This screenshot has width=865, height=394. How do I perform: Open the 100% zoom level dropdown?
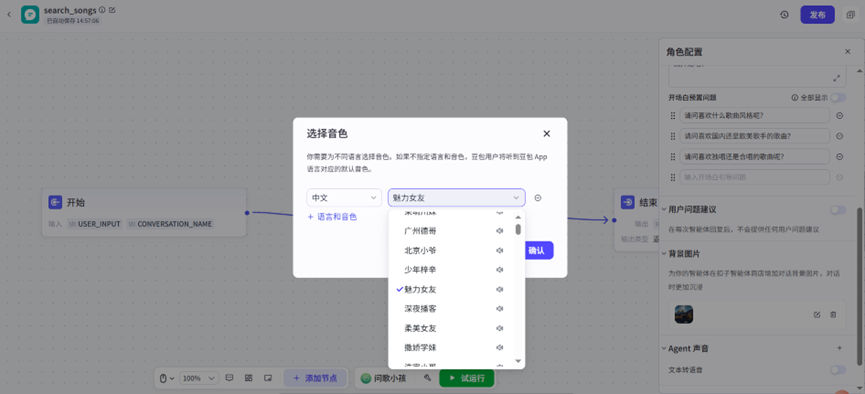click(x=199, y=379)
